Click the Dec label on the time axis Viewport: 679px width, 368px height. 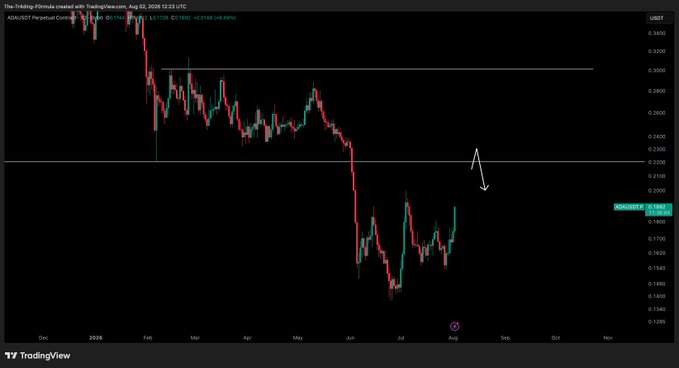coord(43,338)
